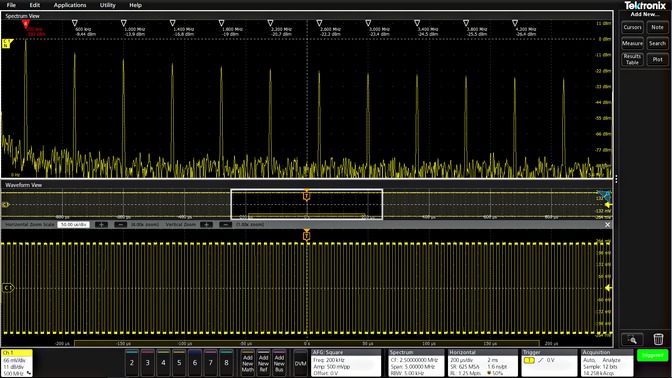Click the Waveform View title
This screenshot has width=672, height=378.
pos(24,185)
